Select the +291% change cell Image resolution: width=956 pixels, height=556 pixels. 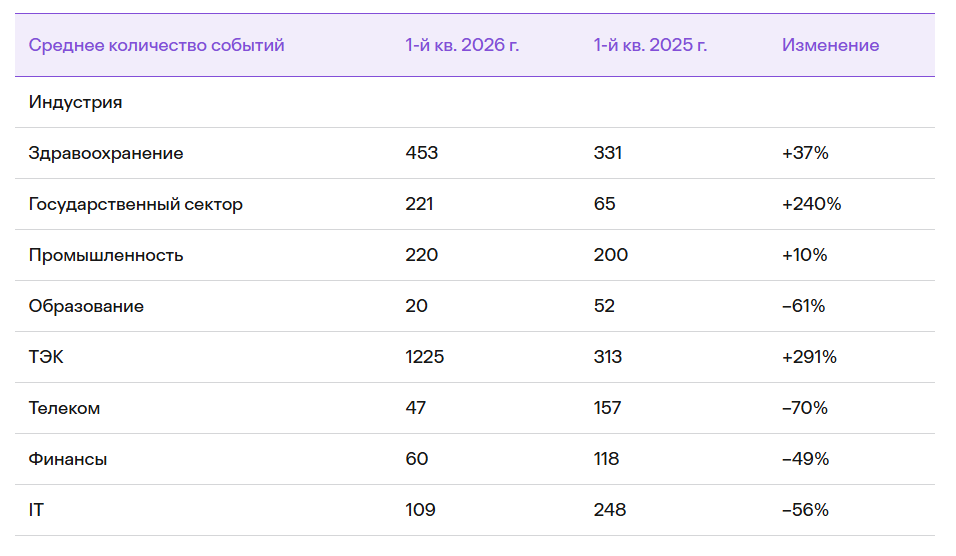[x=809, y=357]
